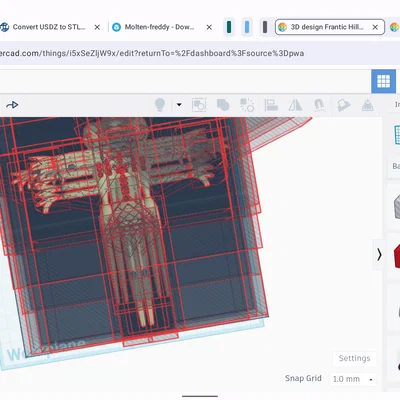This screenshot has height=400, width=400.
Task: Click the paint bucket icon in the toolbar
Action: 343,105
